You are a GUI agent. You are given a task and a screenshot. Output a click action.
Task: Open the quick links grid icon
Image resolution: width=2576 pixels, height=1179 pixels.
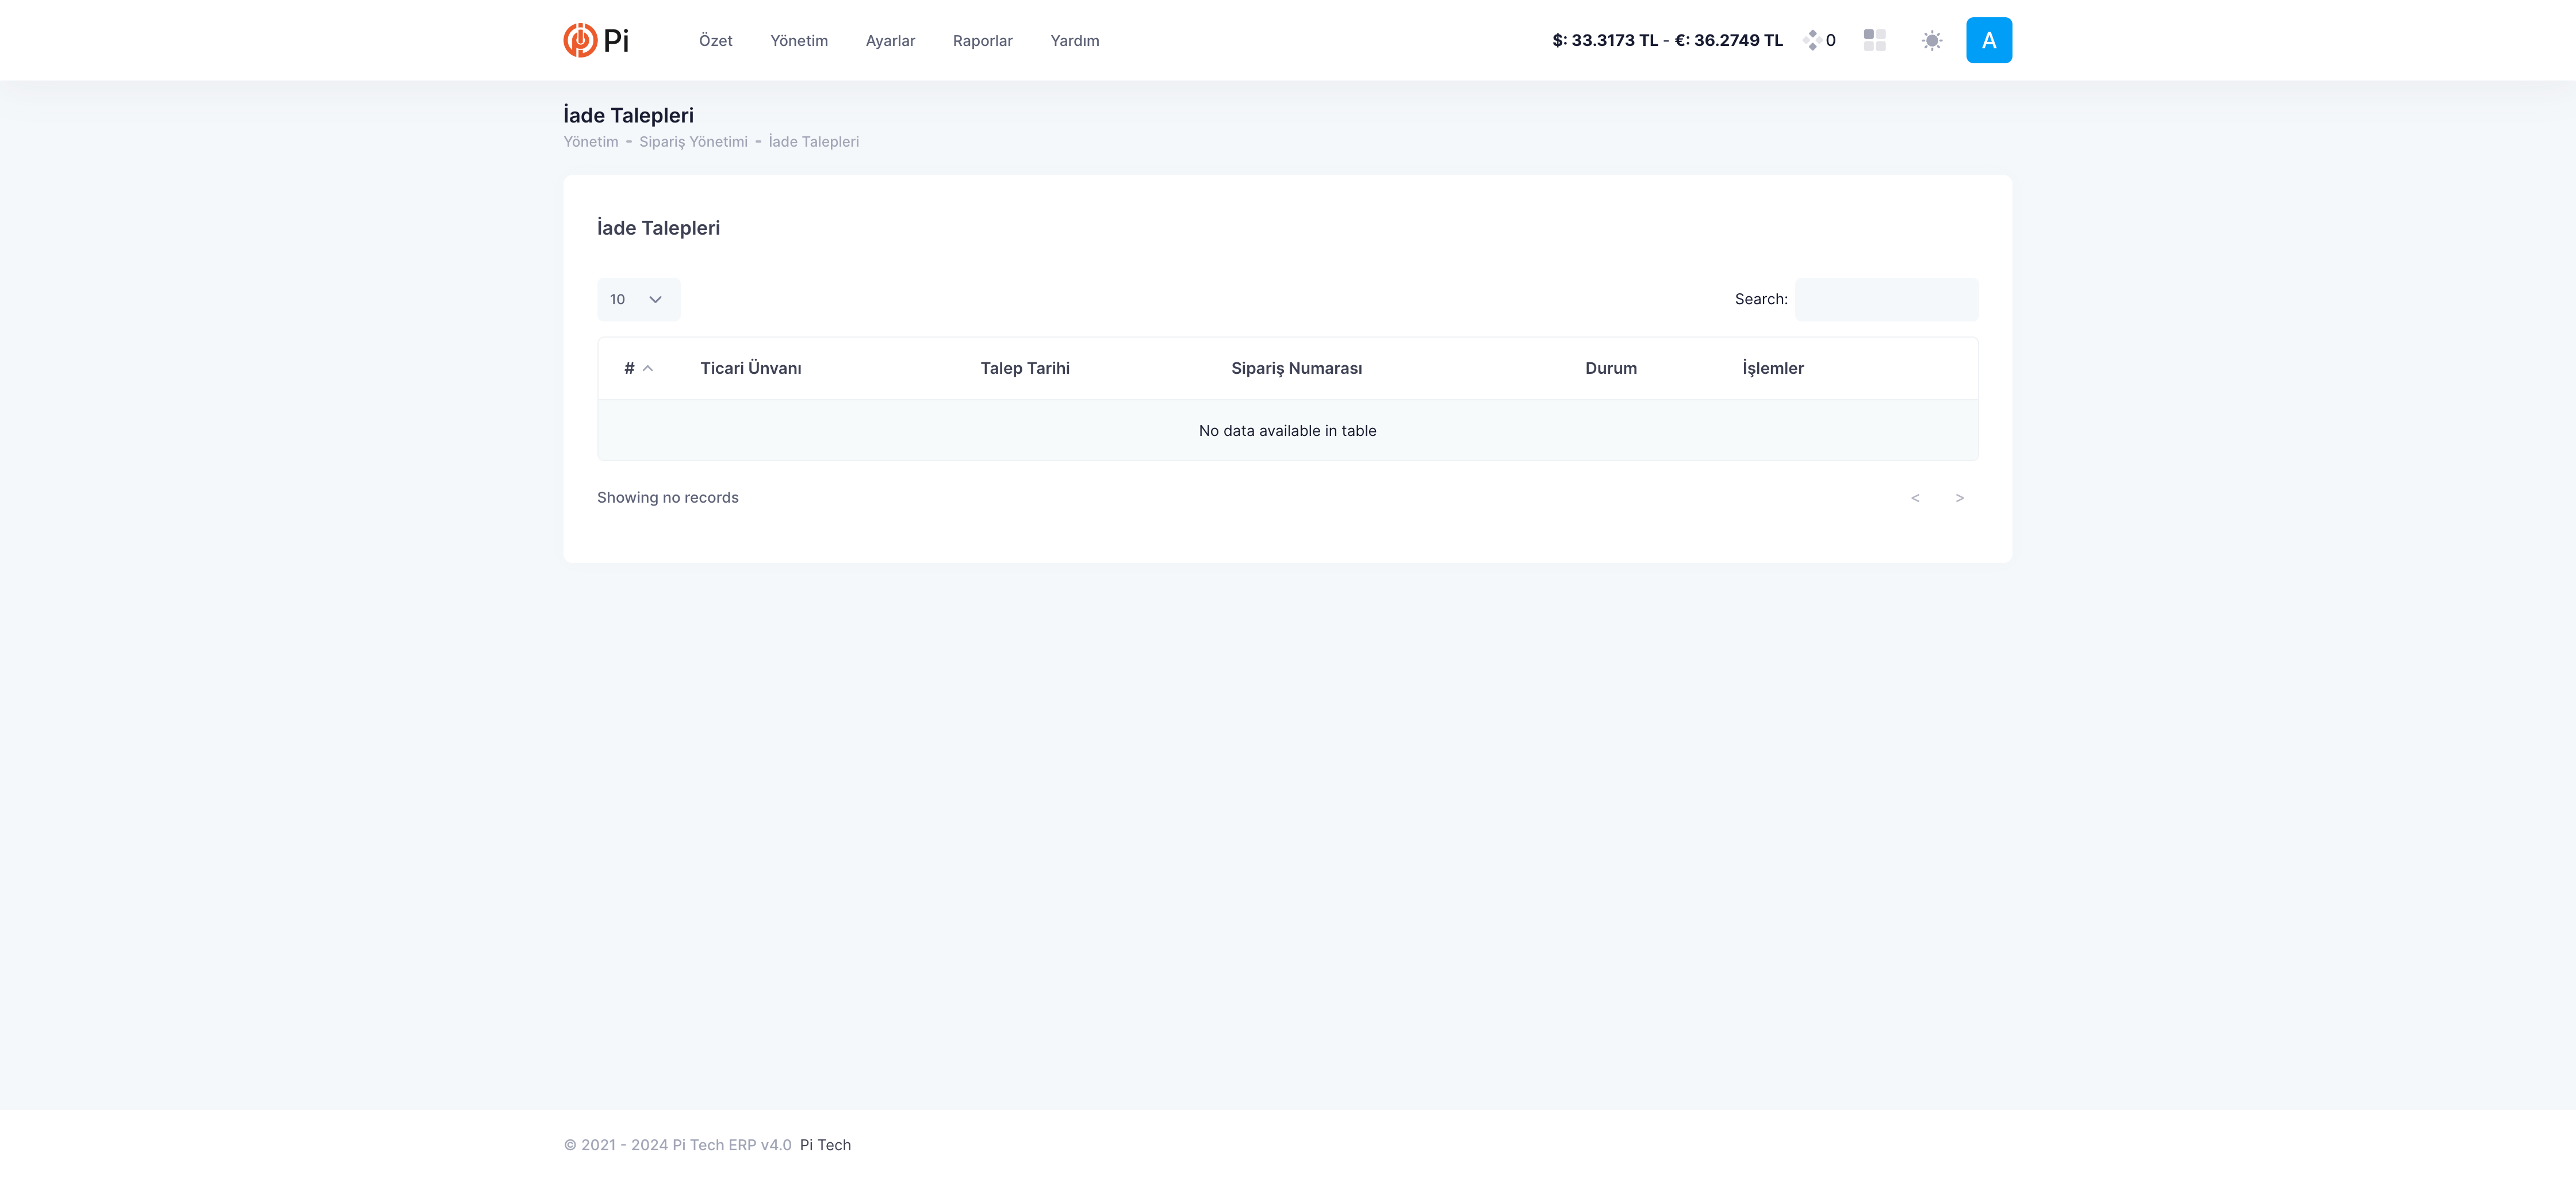point(1874,40)
